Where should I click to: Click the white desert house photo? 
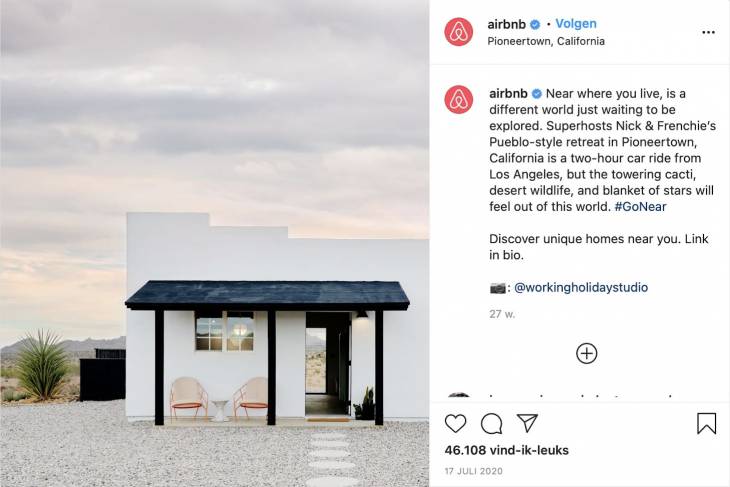[x=215, y=244]
